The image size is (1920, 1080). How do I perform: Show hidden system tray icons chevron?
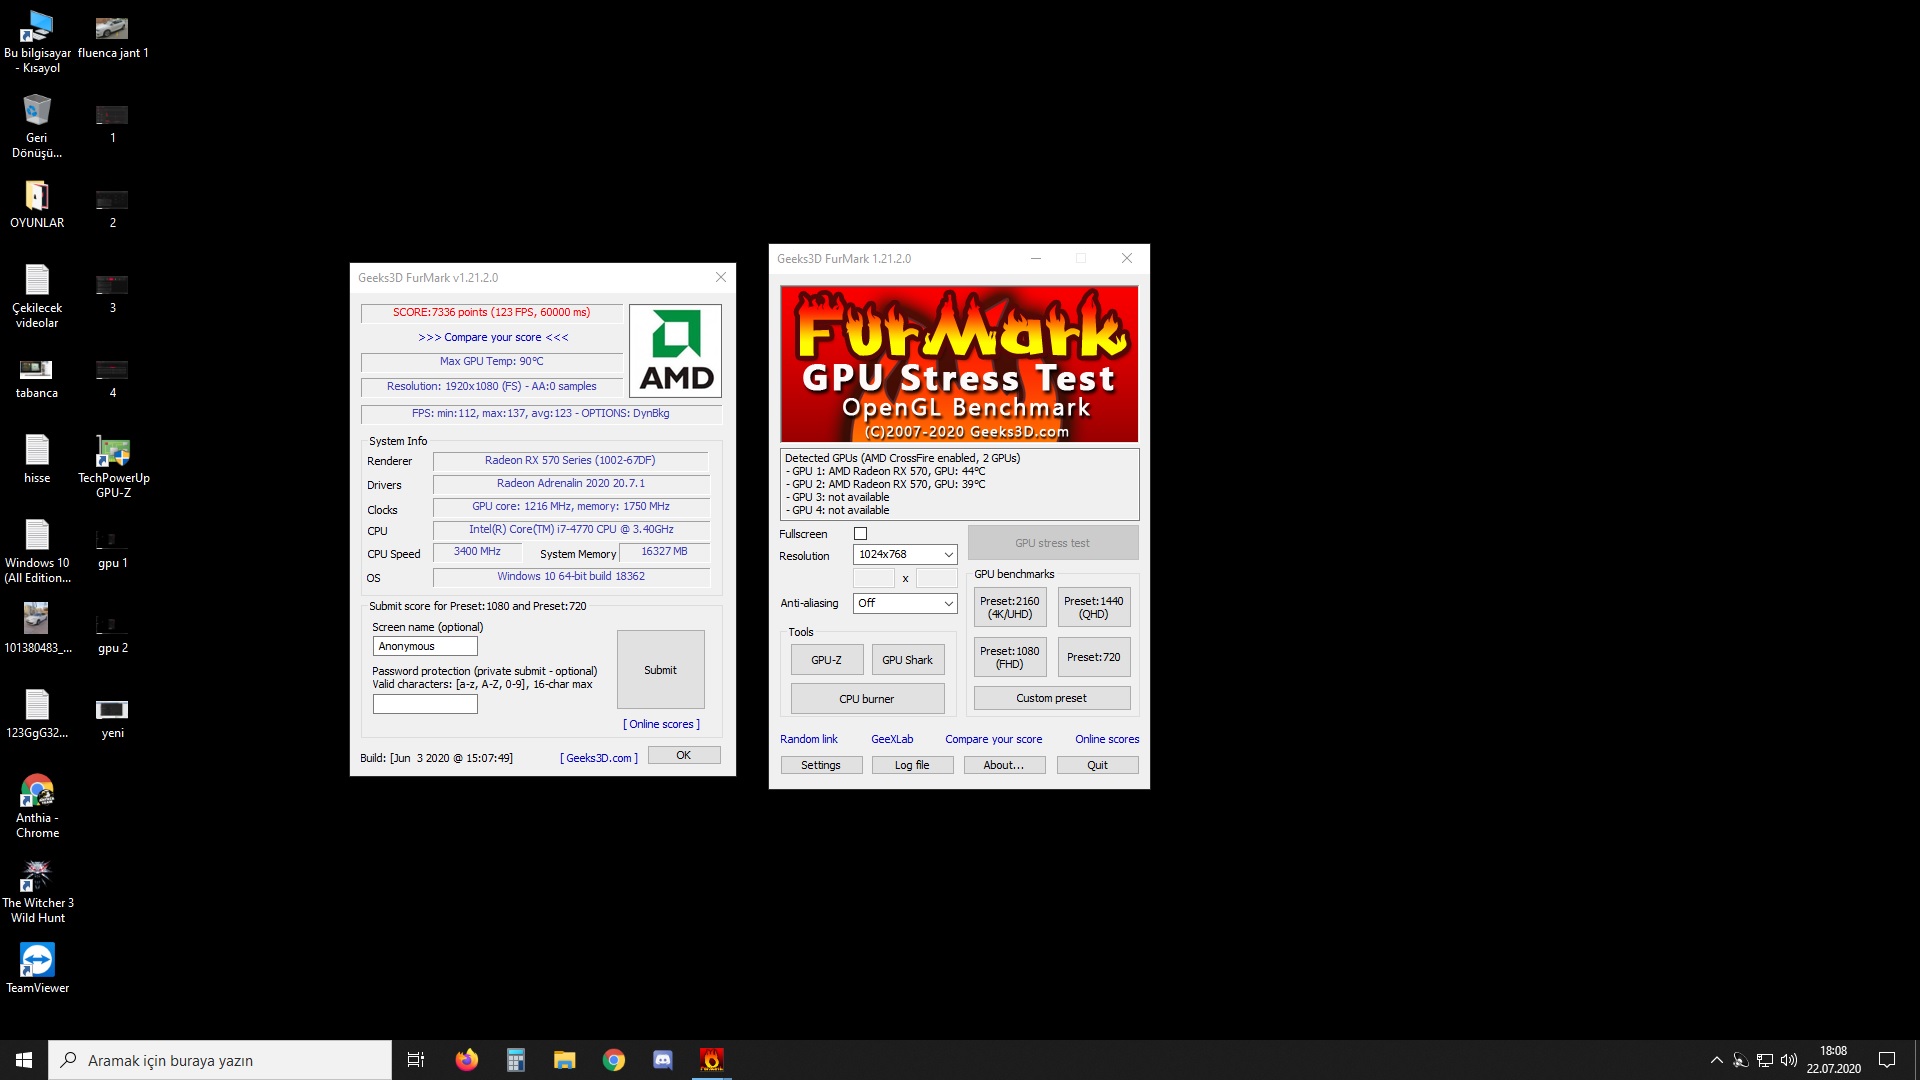[x=1716, y=1060]
